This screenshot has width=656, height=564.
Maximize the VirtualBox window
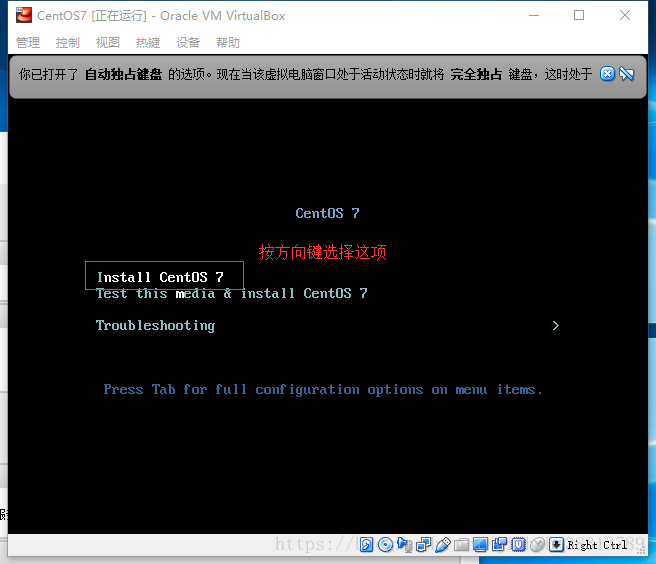tap(579, 15)
